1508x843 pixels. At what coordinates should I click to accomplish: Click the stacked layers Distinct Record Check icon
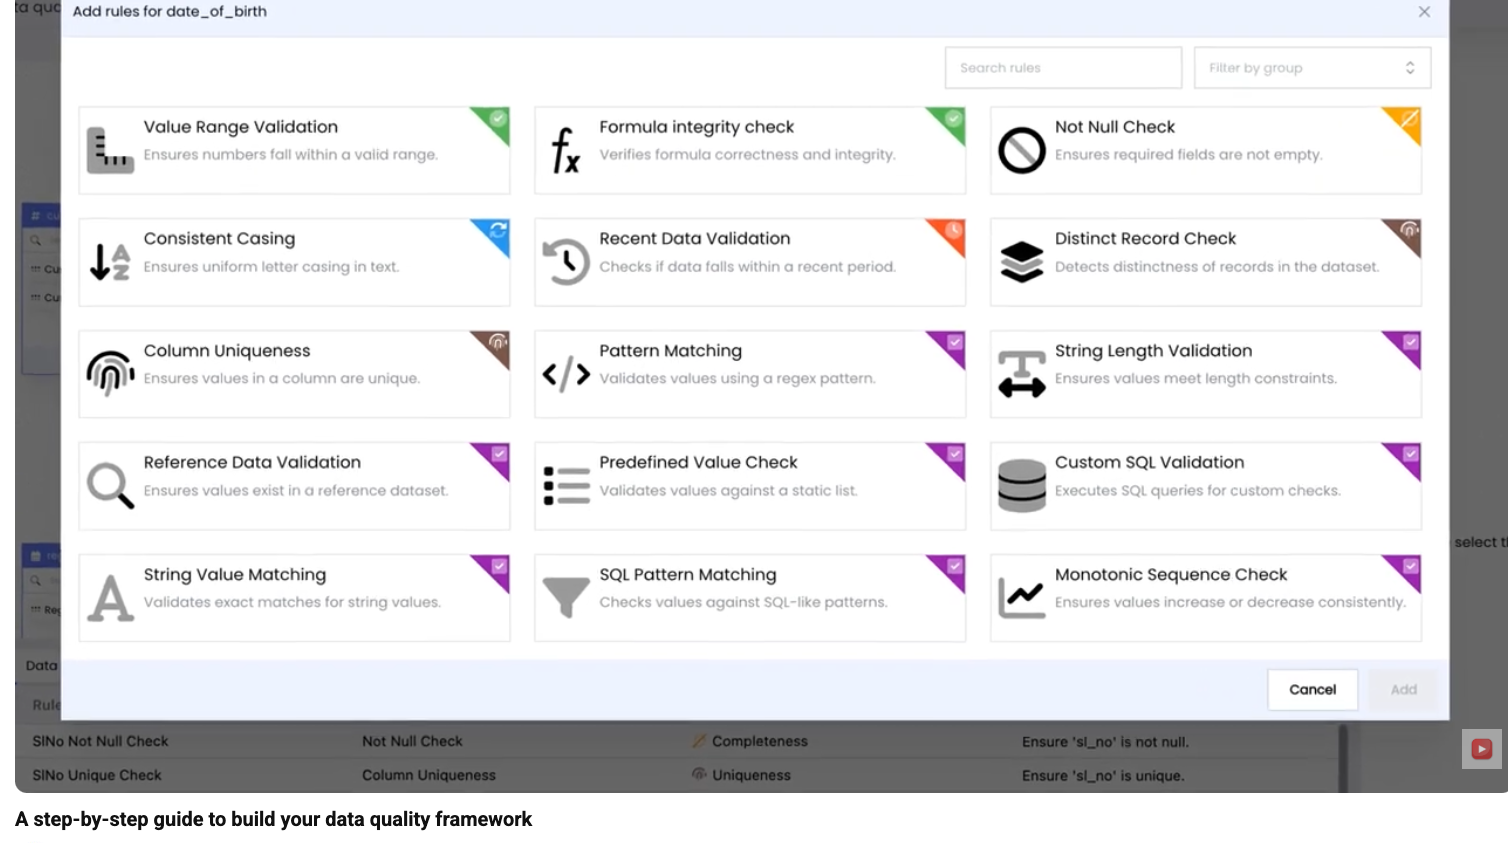[x=1021, y=262]
